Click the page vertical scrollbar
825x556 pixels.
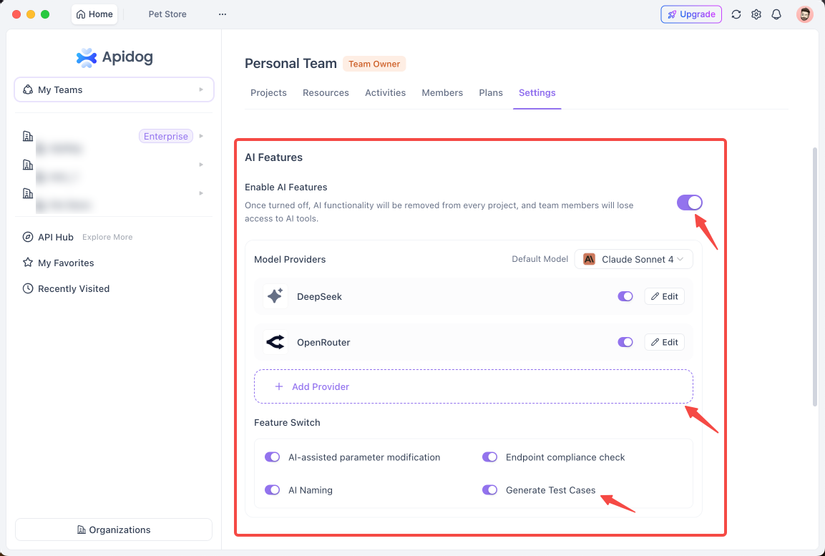click(815, 277)
